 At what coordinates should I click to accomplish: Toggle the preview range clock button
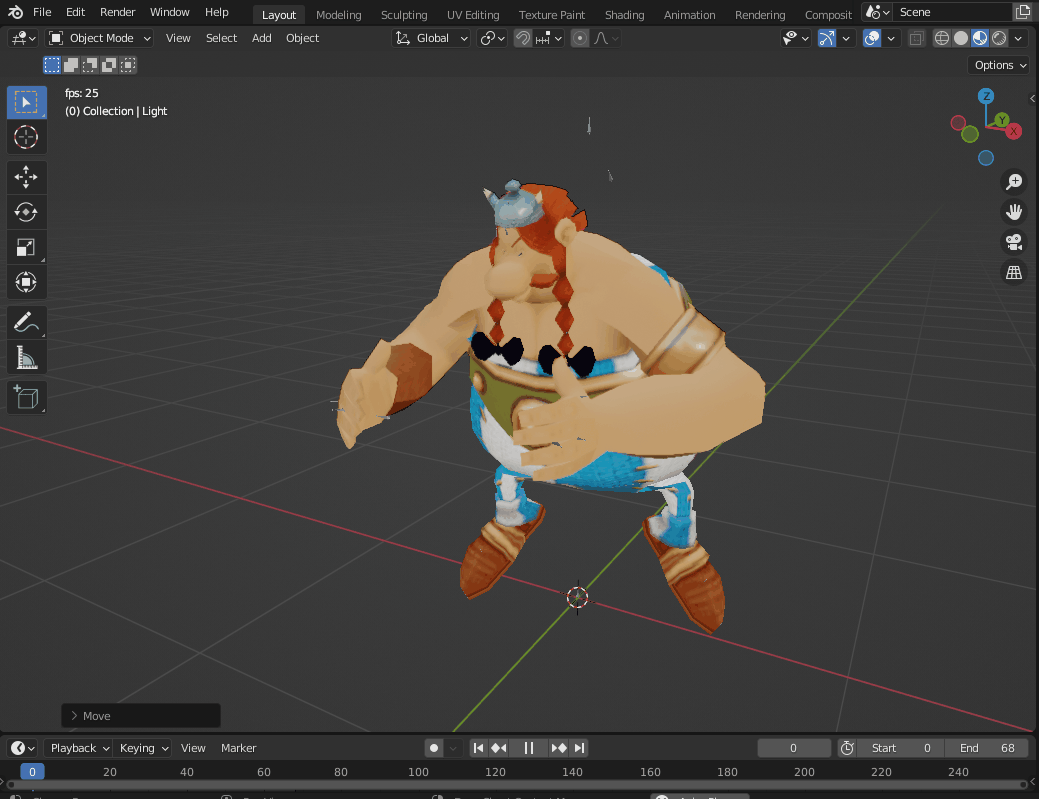(847, 748)
